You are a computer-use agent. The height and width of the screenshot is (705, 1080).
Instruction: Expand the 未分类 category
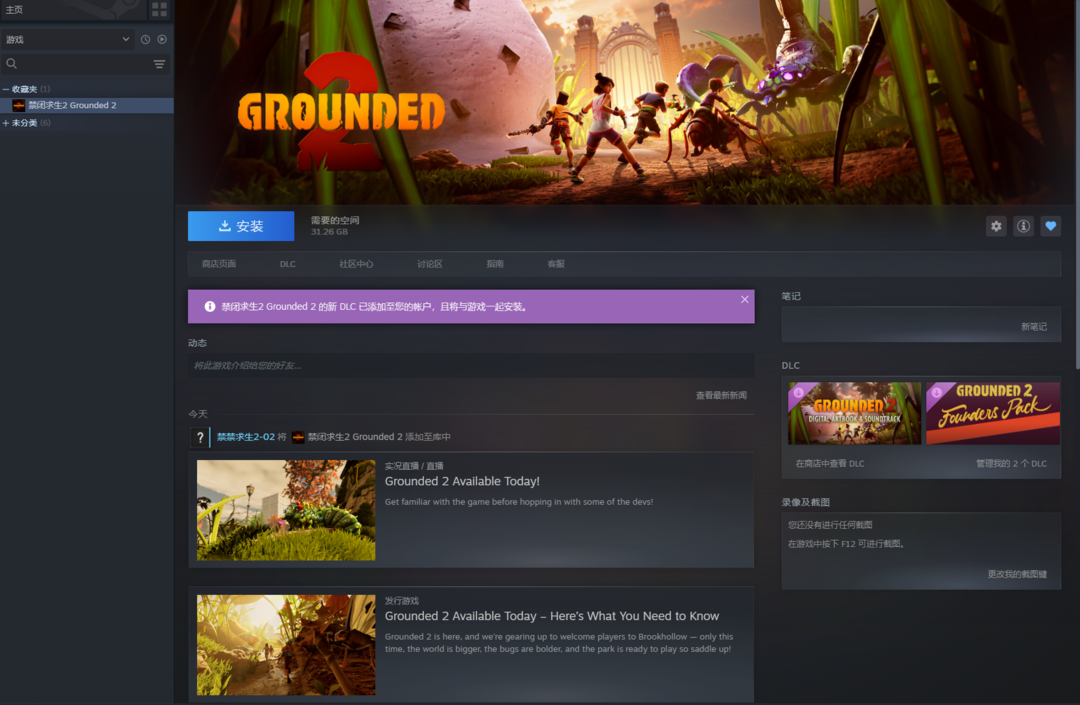tap(6, 123)
